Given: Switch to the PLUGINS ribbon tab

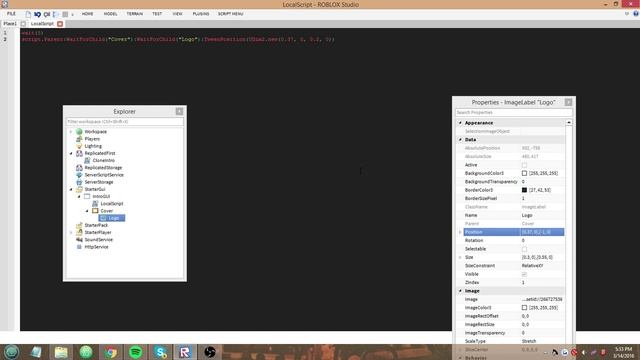Looking at the screenshot, I should click(201, 14).
